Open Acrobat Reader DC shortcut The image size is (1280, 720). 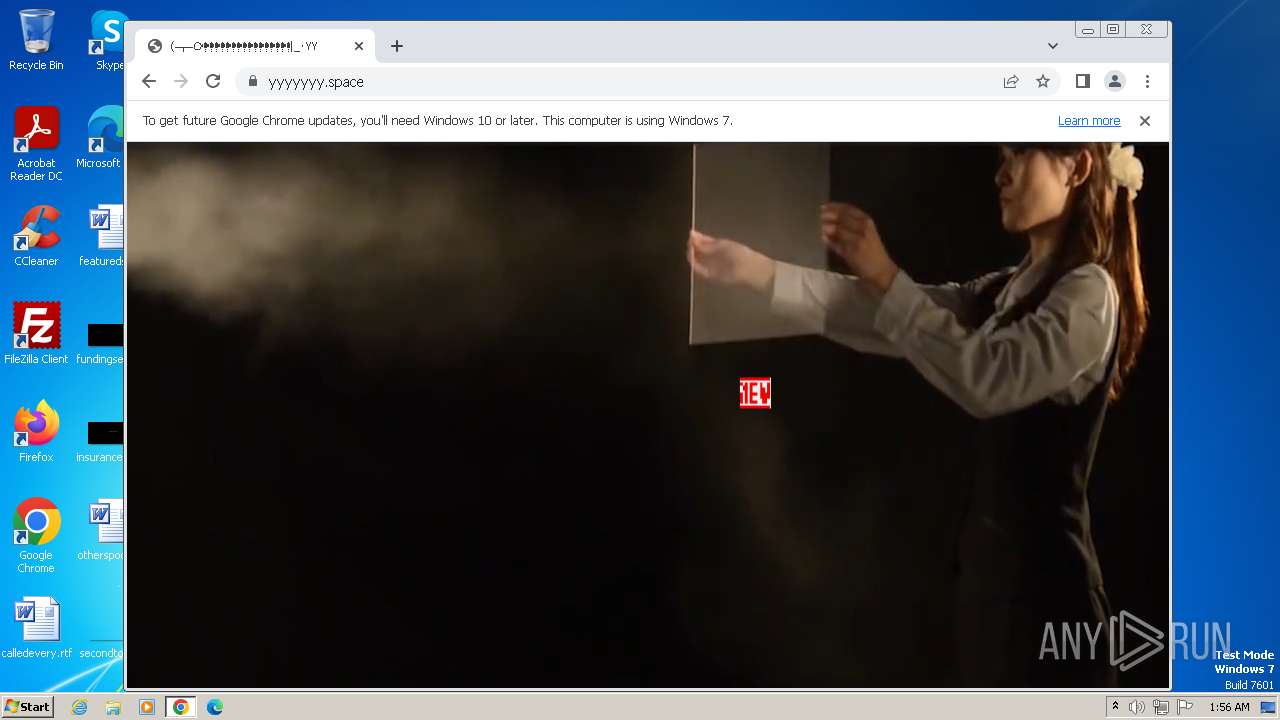pyautogui.click(x=36, y=144)
